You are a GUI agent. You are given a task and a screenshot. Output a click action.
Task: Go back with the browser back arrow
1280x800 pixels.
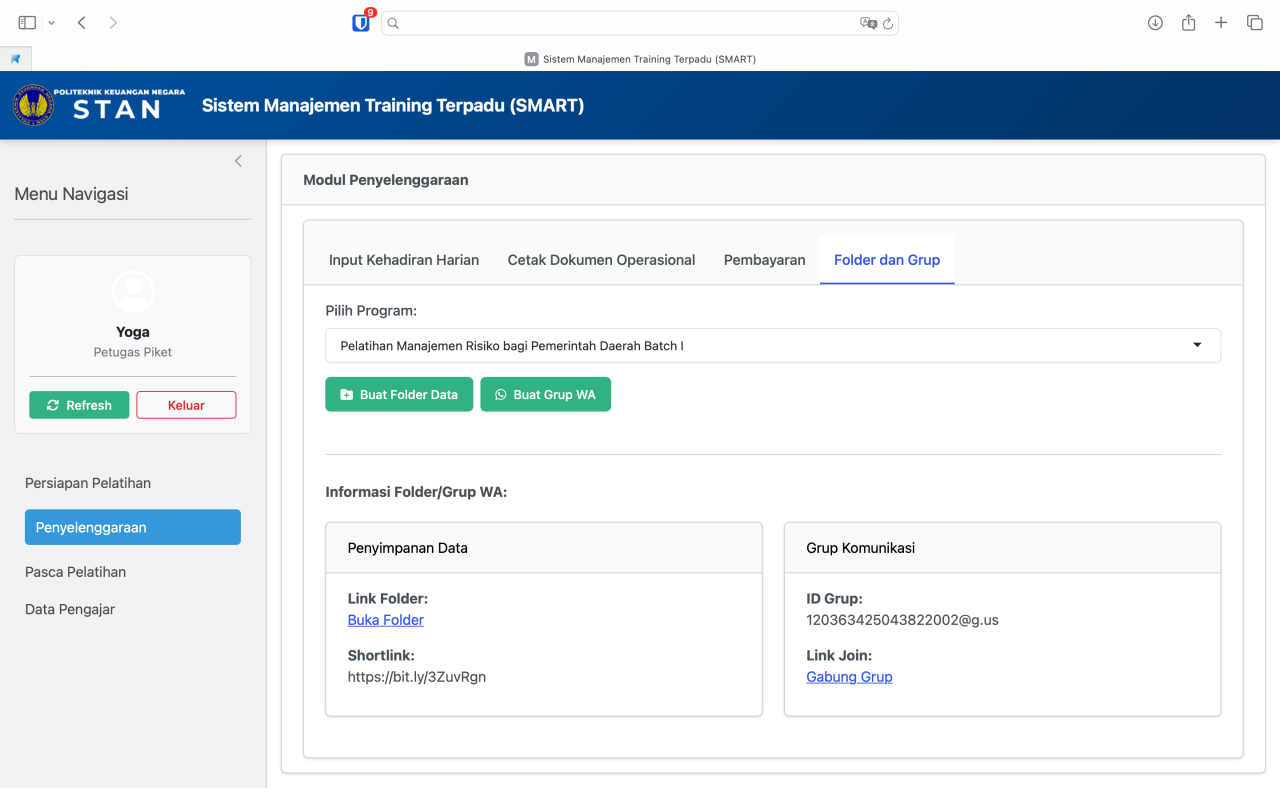tap(82, 23)
